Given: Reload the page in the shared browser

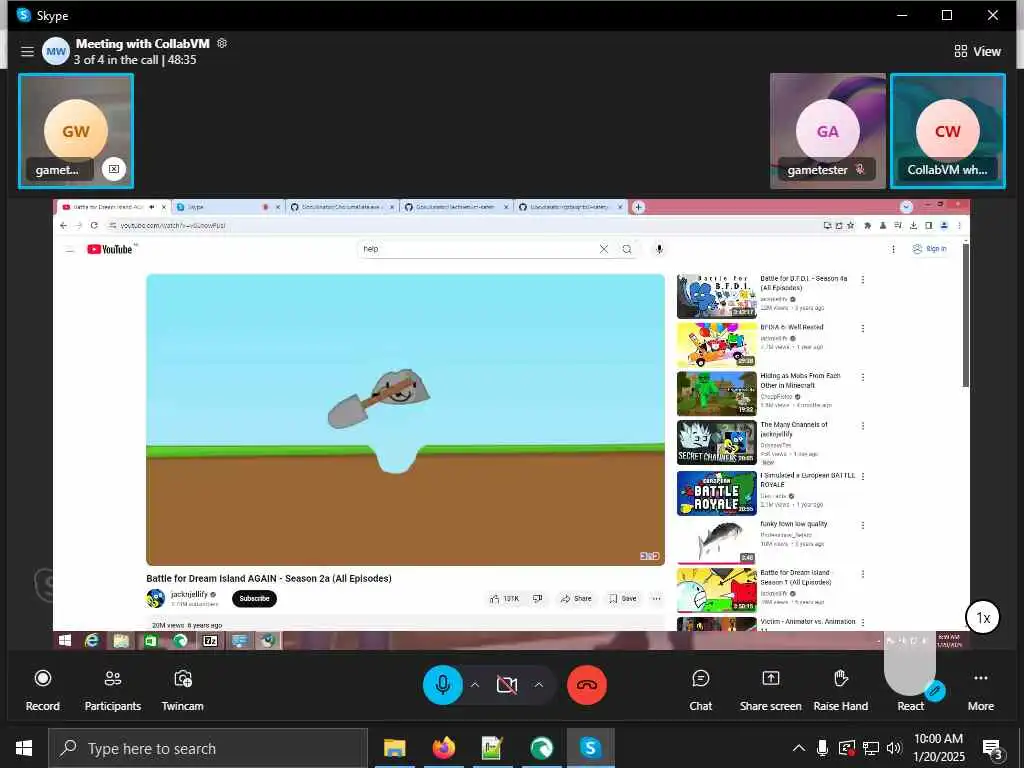Looking at the screenshot, I should point(94,225).
